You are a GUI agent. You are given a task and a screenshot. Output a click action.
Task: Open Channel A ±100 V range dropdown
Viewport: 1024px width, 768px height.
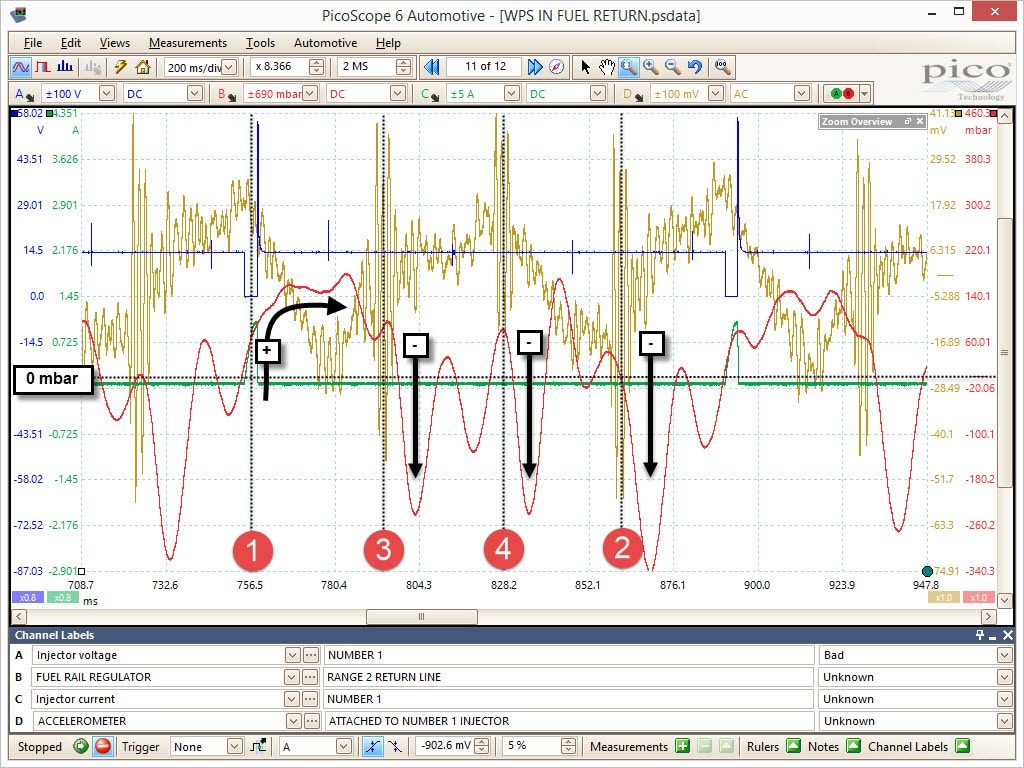[x=107, y=93]
